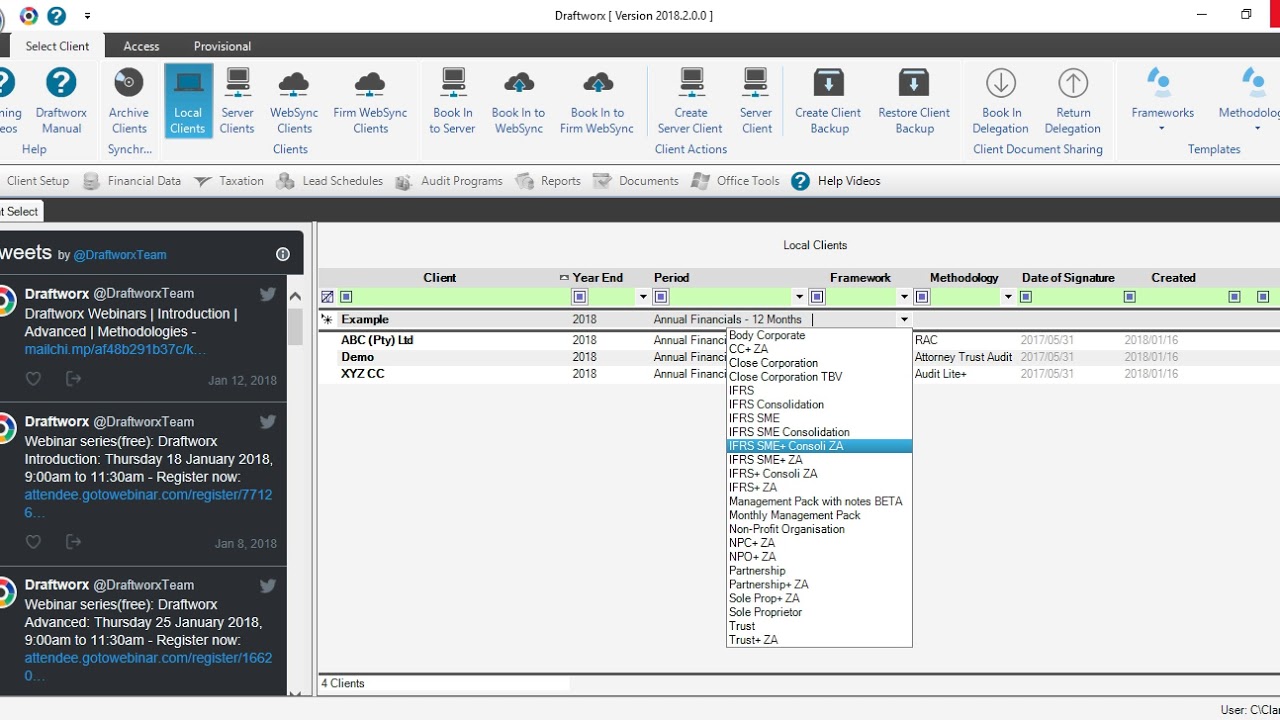The image size is (1280, 720).
Task: Select XYZ CC client row
Action: pos(798,374)
